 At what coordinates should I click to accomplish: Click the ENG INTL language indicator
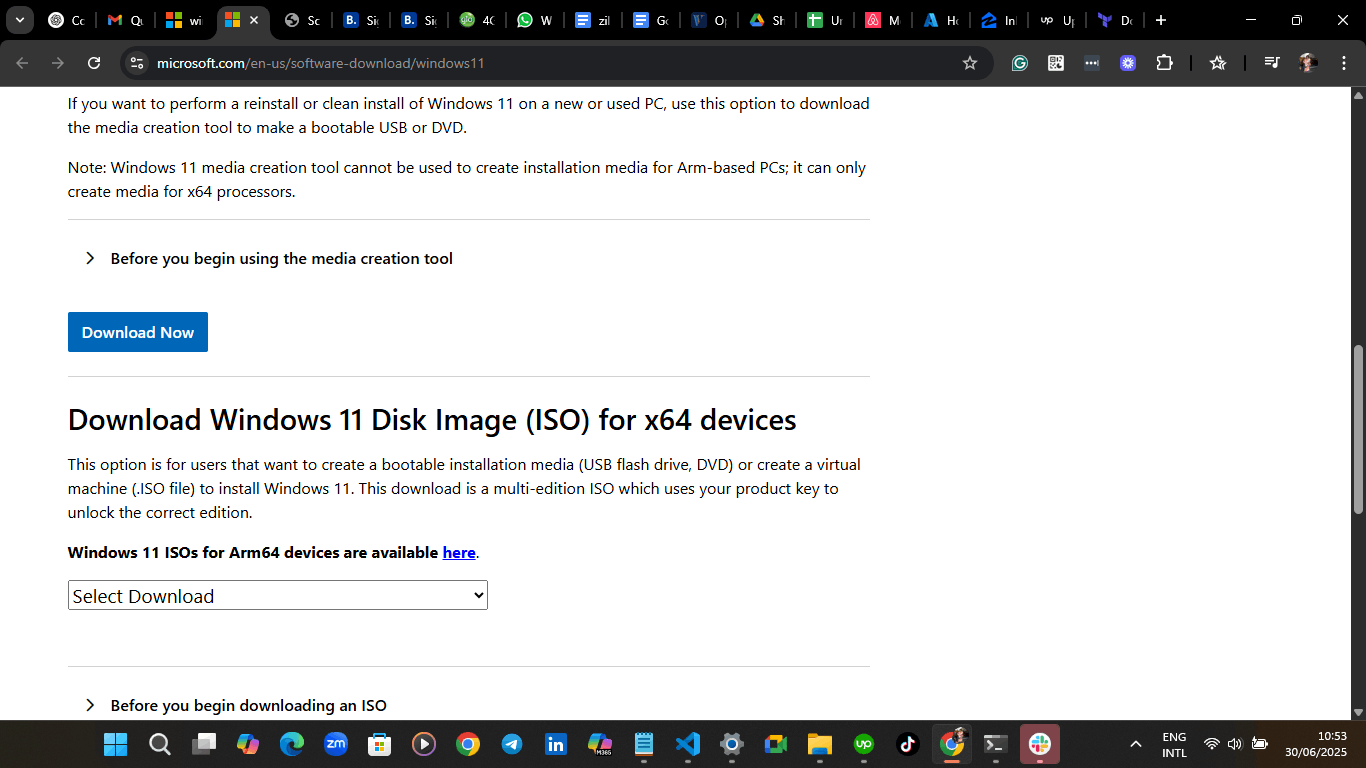1174,744
